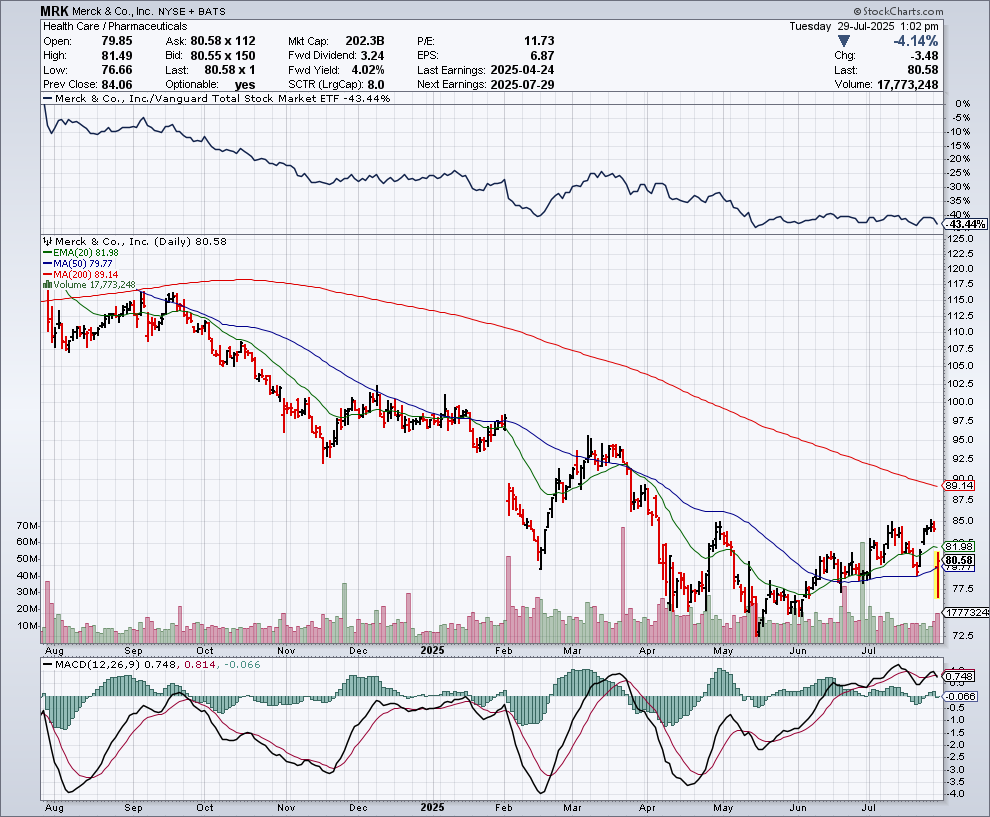Click the MACD(12,26,9) indicator legend

point(150,665)
